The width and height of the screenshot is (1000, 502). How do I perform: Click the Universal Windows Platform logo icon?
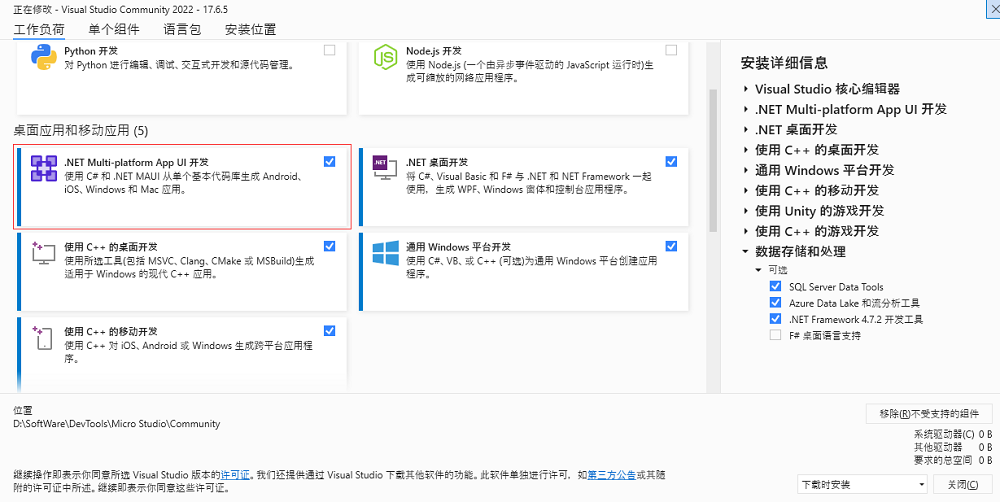pyautogui.click(x=386, y=253)
